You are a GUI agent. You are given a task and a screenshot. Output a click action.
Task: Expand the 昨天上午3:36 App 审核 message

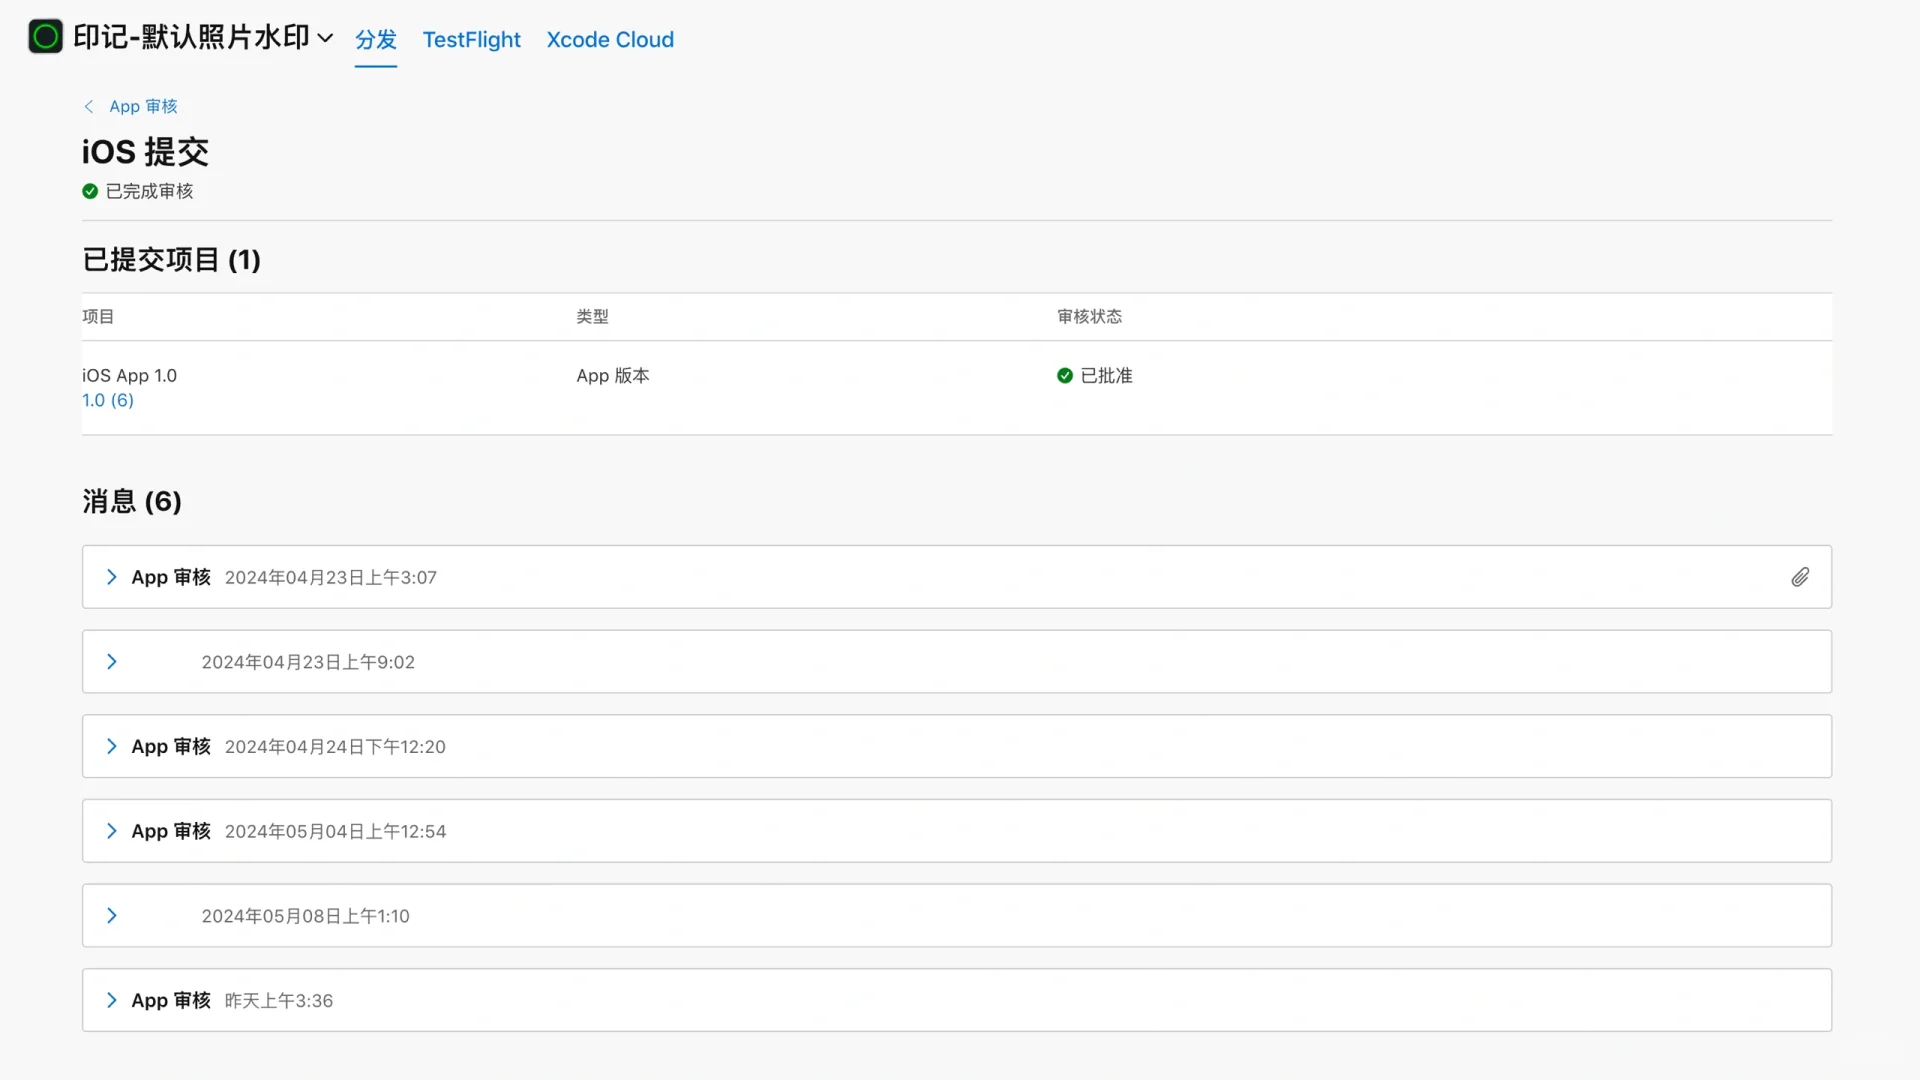coord(112,1000)
